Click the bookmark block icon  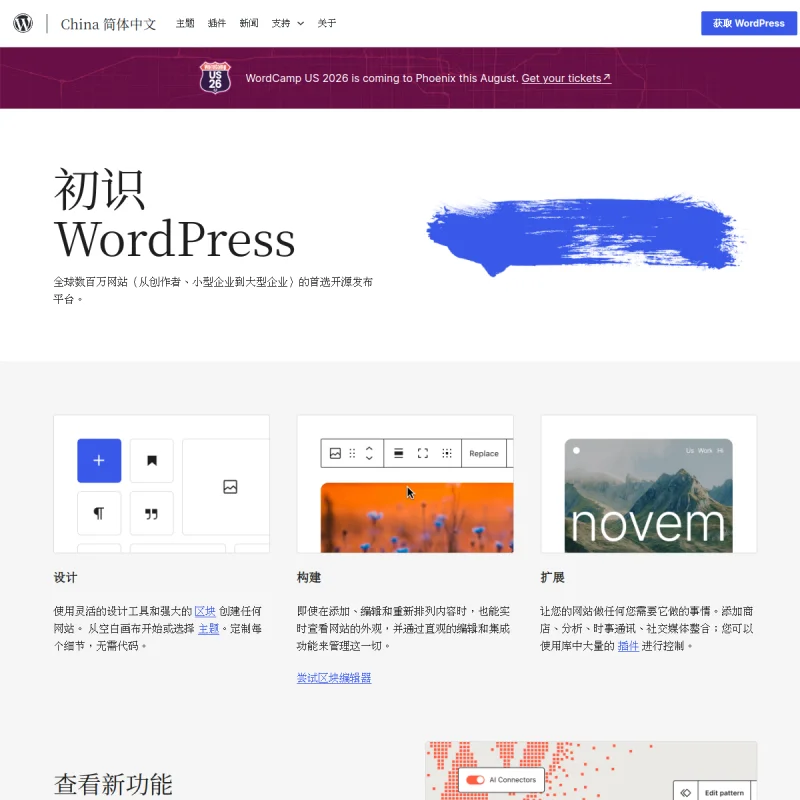[152, 461]
